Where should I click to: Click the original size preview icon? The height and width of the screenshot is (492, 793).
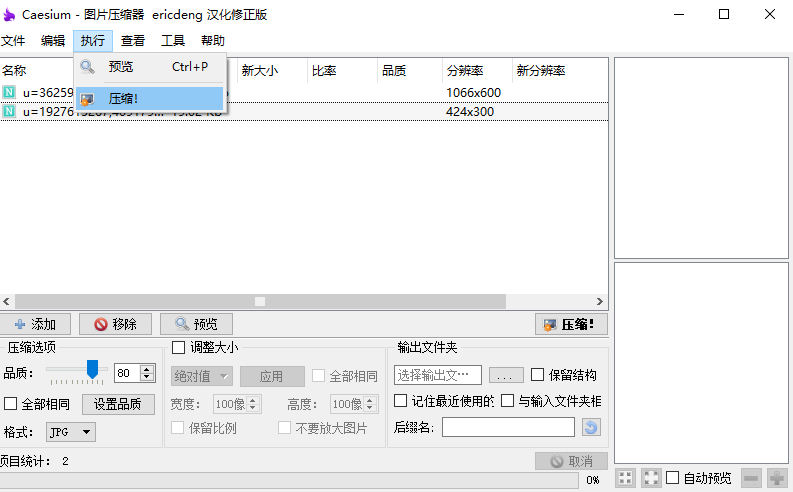[651, 477]
